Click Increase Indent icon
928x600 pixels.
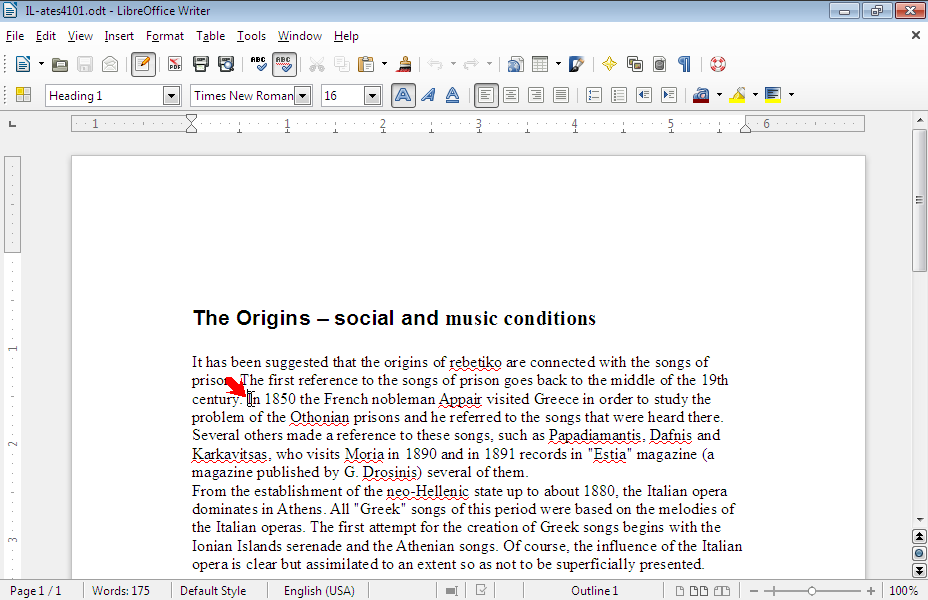(669, 95)
